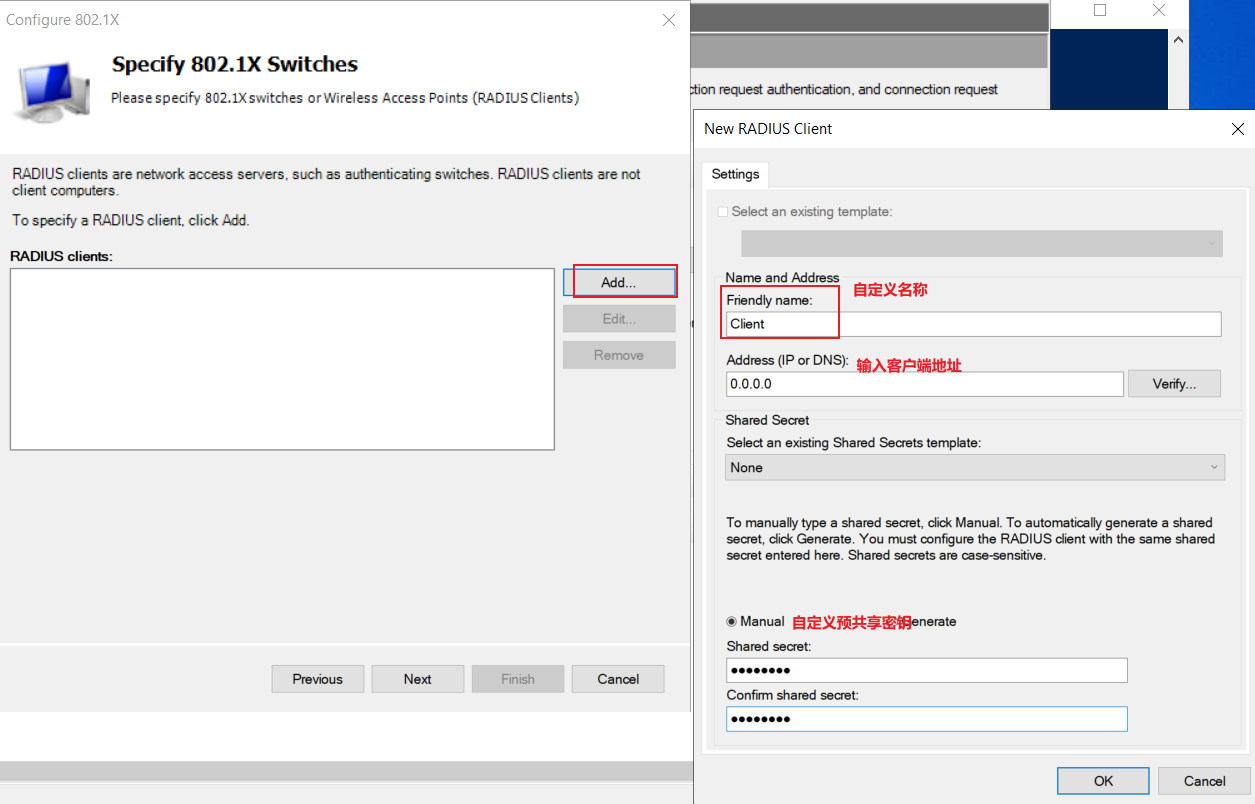Close the New RADIUS Client dialog window
Image resolution: width=1255 pixels, height=804 pixels.
pos(1237,129)
